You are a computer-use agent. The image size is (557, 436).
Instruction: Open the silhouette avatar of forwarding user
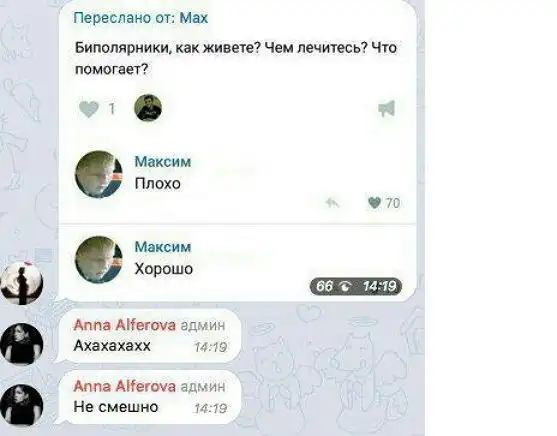22,284
